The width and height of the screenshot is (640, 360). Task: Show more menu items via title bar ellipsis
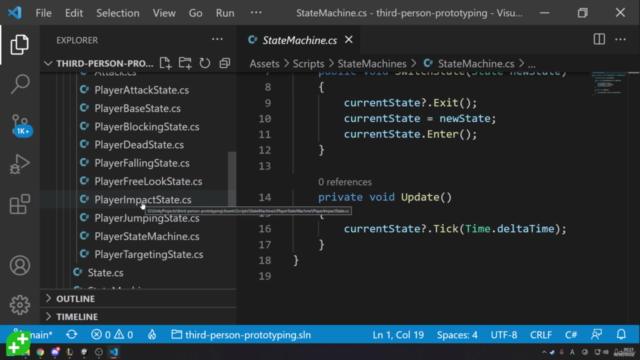pos(256,13)
